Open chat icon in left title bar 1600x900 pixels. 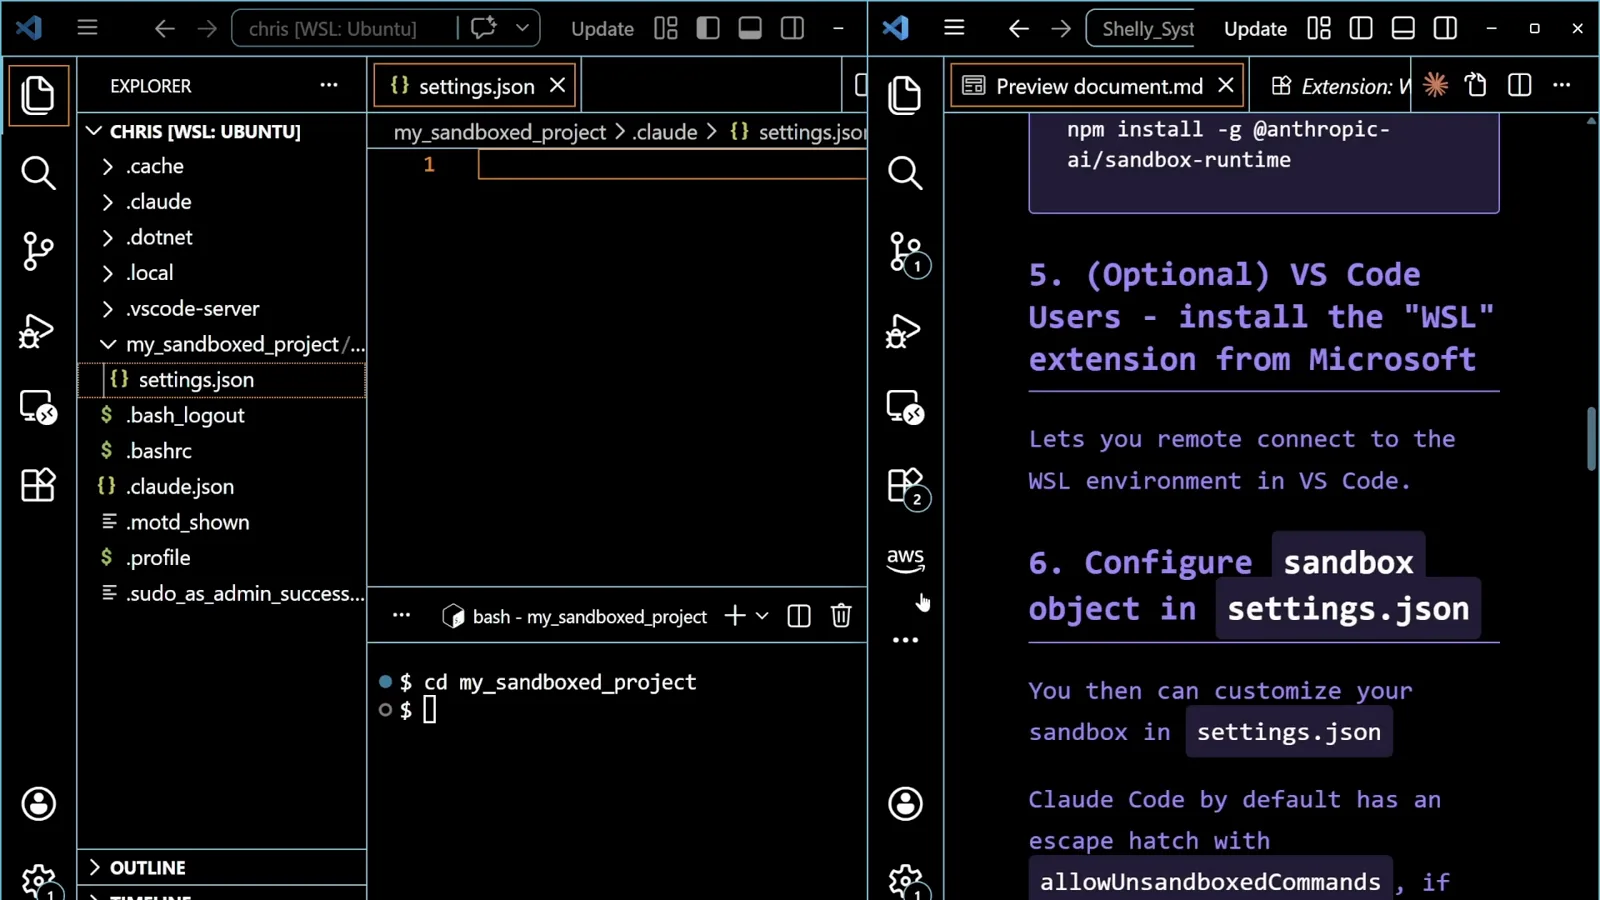coord(484,28)
